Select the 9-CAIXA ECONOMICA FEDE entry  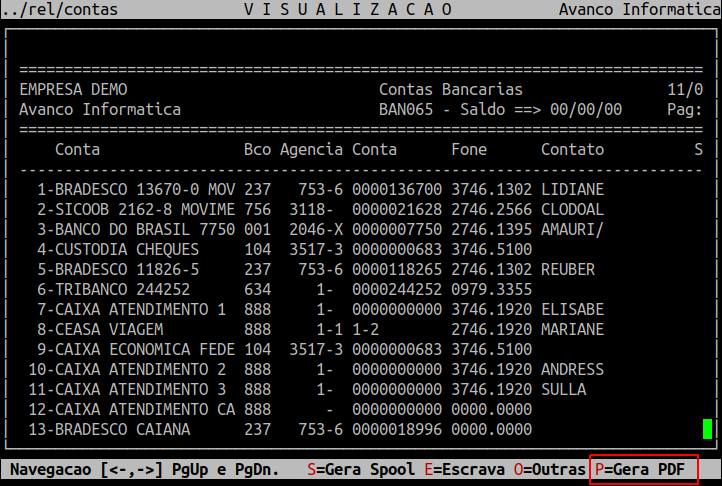135,349
